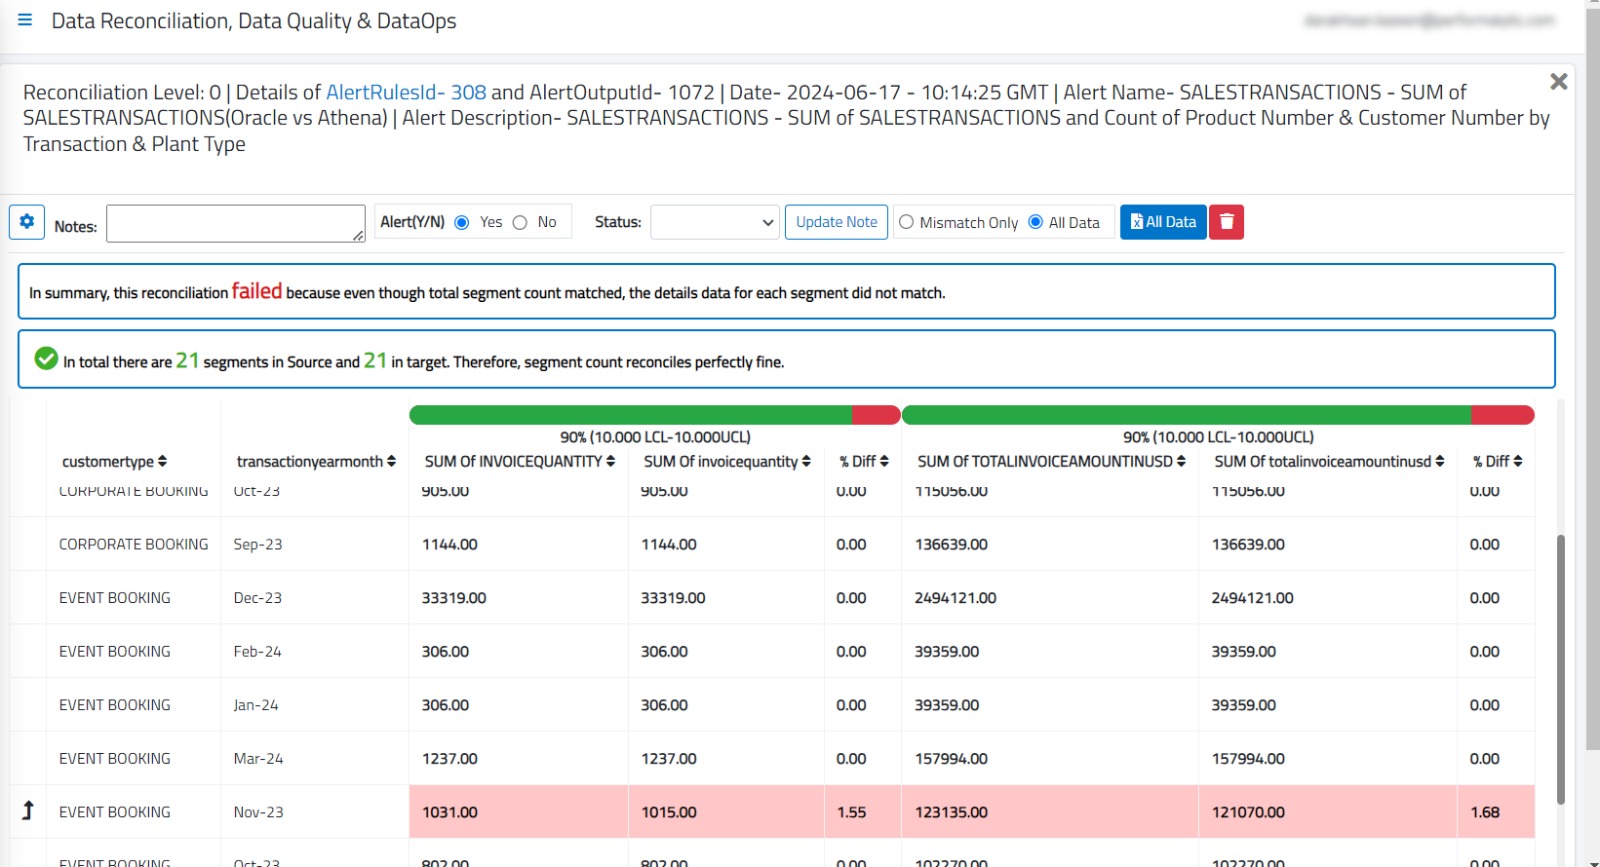Sort by customertype column arrows

(x=162, y=462)
